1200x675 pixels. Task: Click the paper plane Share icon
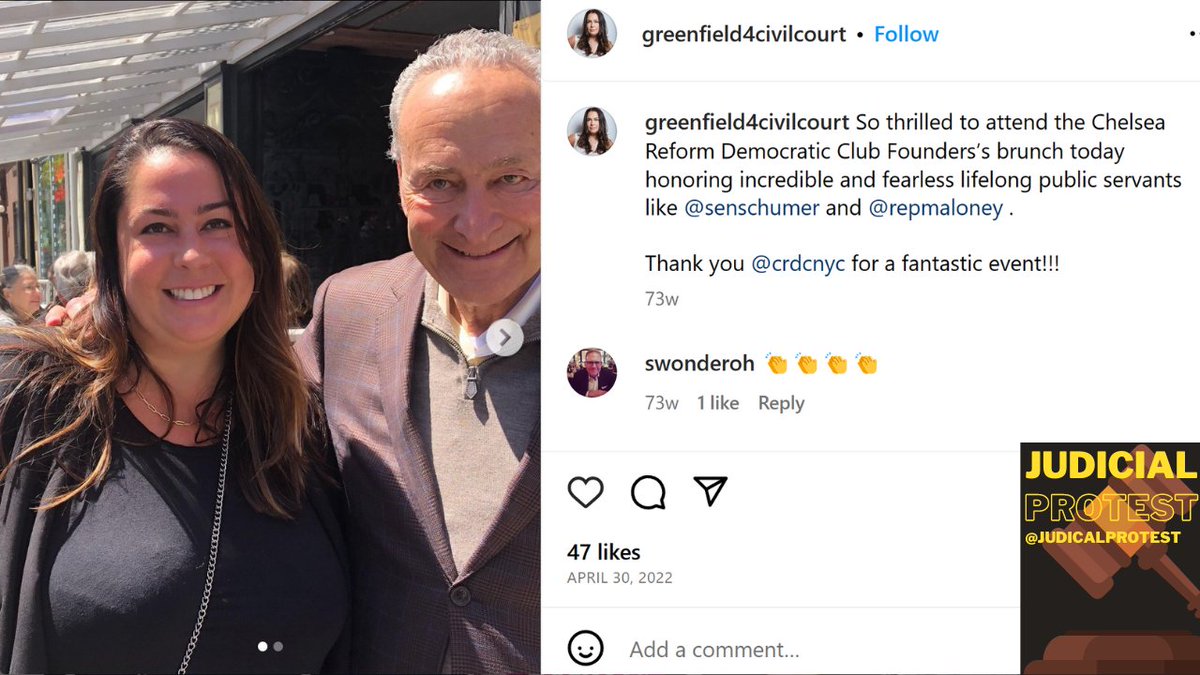(710, 491)
